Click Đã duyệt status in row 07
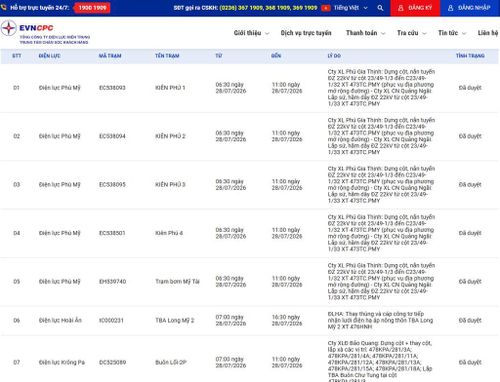 470,362
